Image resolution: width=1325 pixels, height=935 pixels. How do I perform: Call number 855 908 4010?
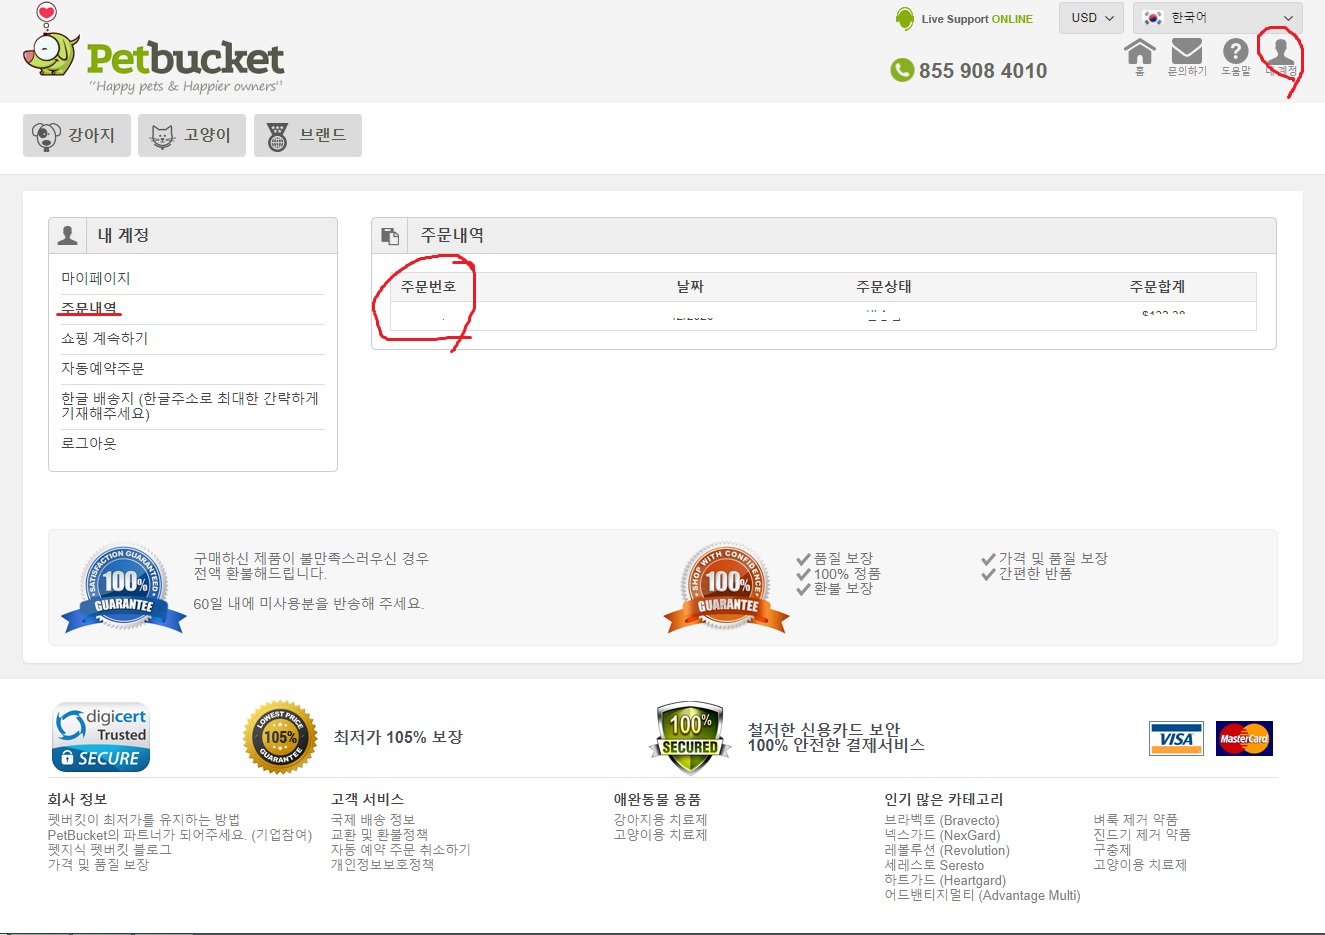pos(983,71)
